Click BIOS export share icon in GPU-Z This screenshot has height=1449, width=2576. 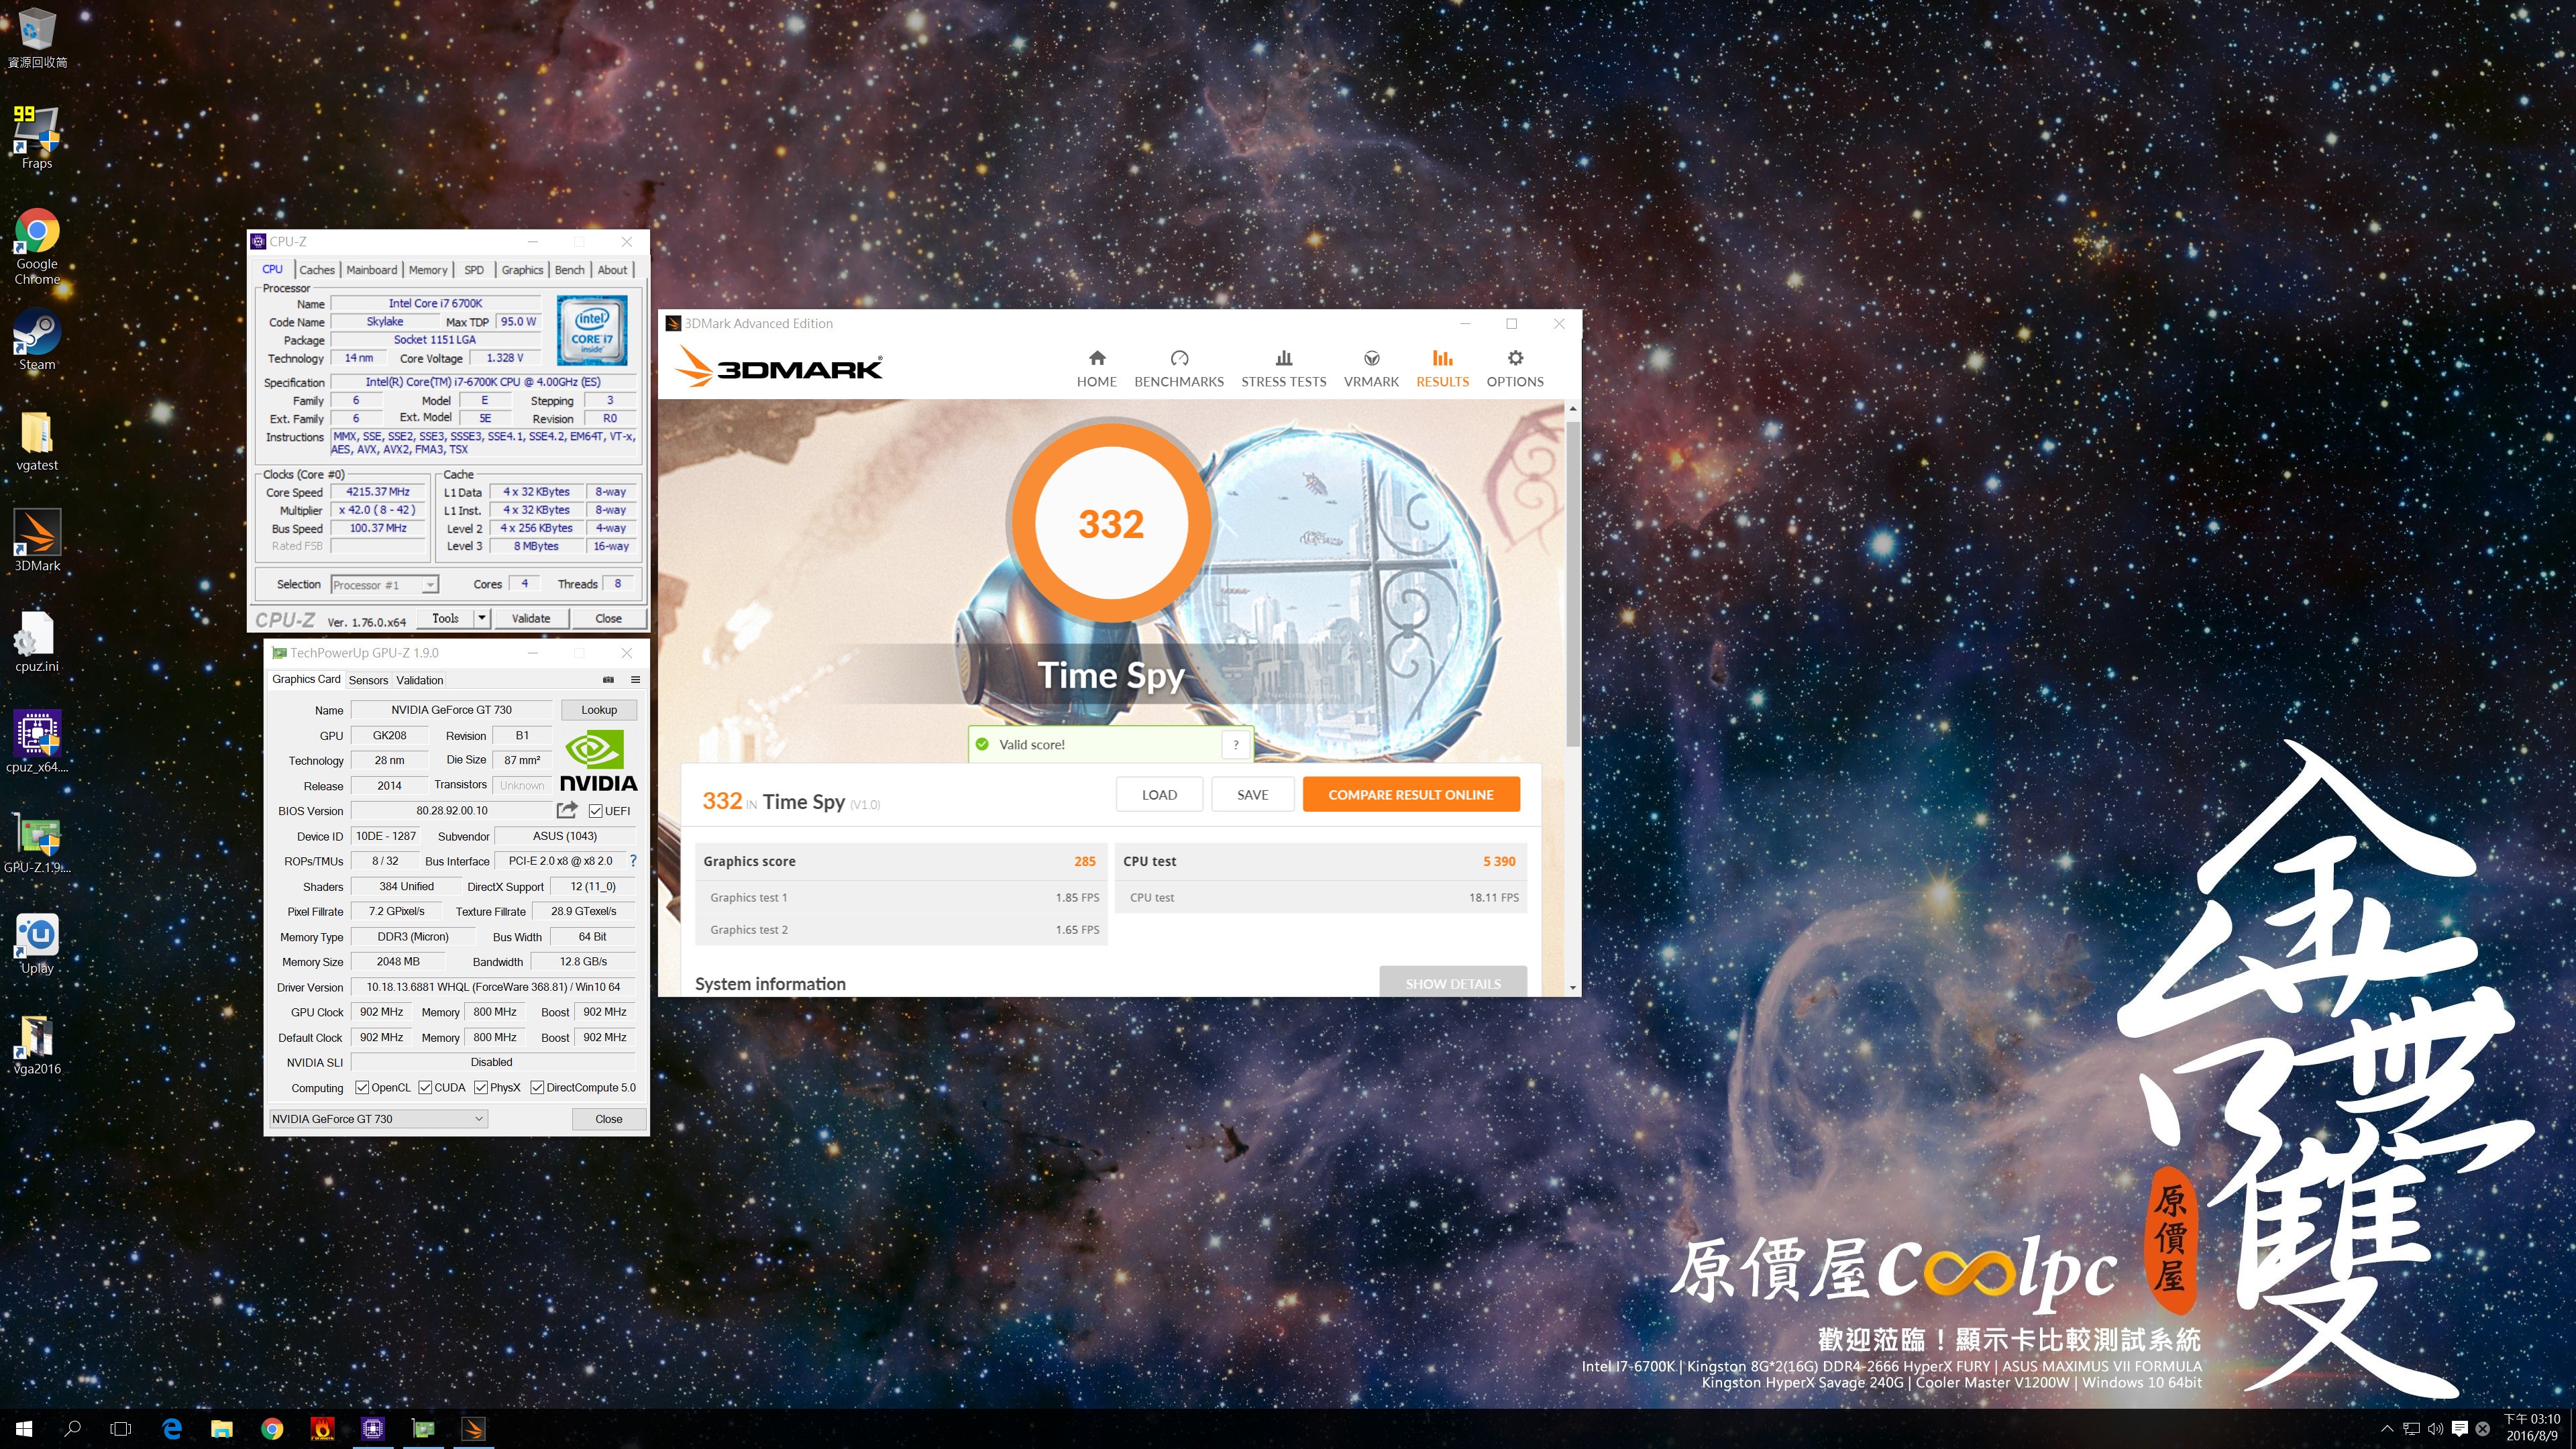pyautogui.click(x=567, y=810)
